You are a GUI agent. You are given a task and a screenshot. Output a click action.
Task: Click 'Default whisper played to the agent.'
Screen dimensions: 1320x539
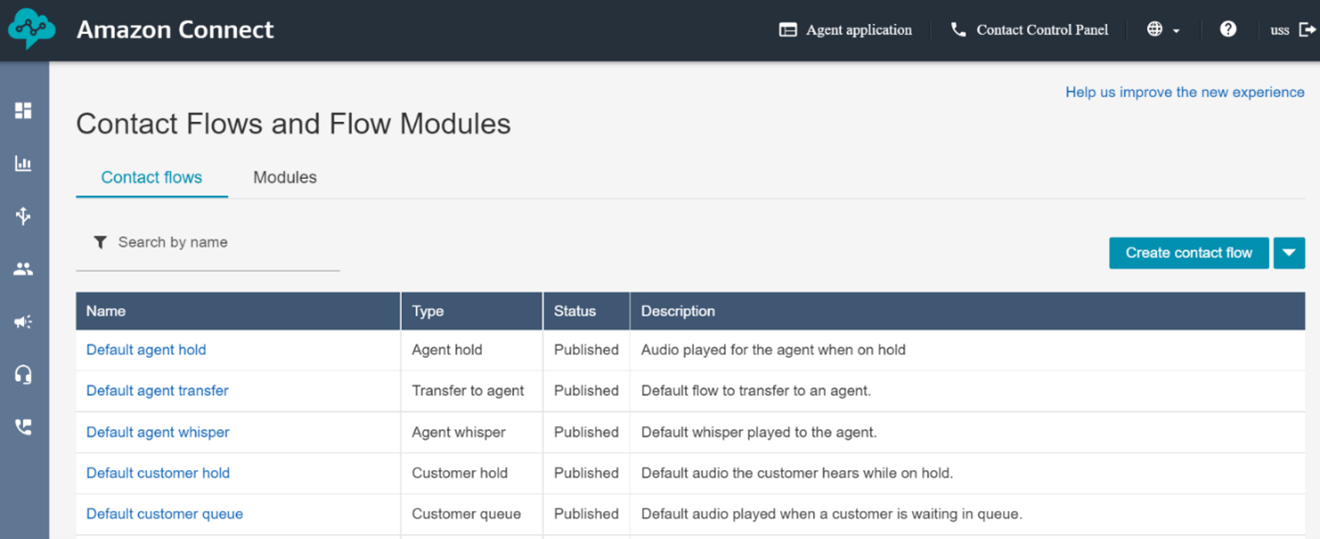(759, 432)
